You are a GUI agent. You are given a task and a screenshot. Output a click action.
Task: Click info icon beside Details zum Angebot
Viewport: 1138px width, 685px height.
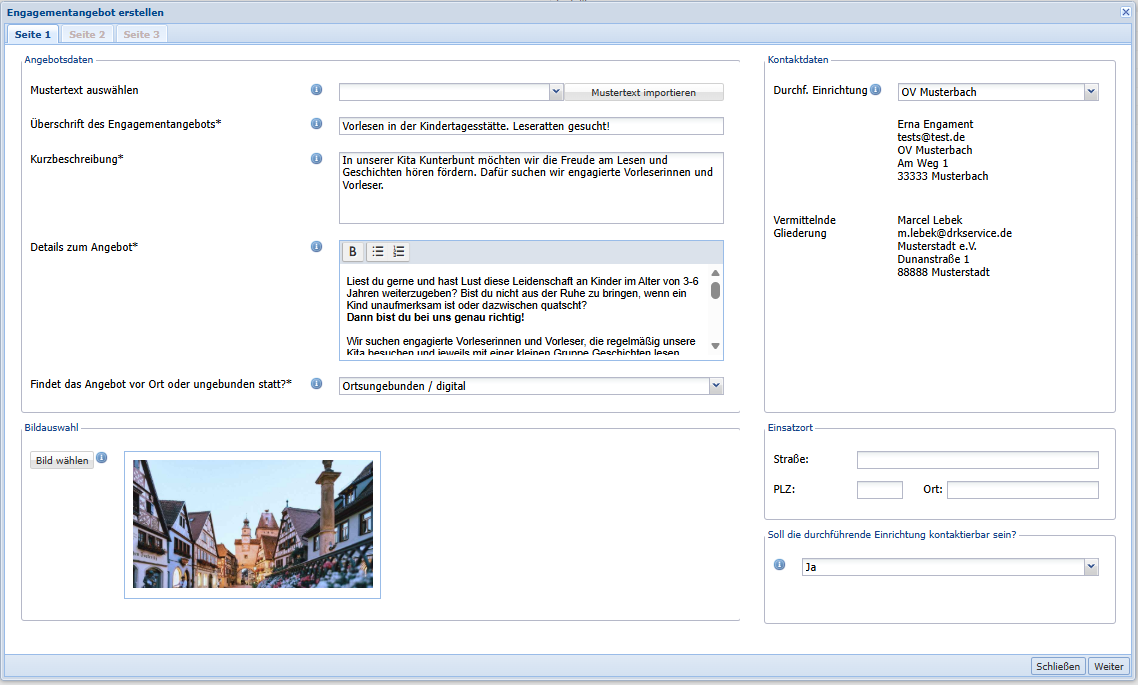click(x=317, y=246)
